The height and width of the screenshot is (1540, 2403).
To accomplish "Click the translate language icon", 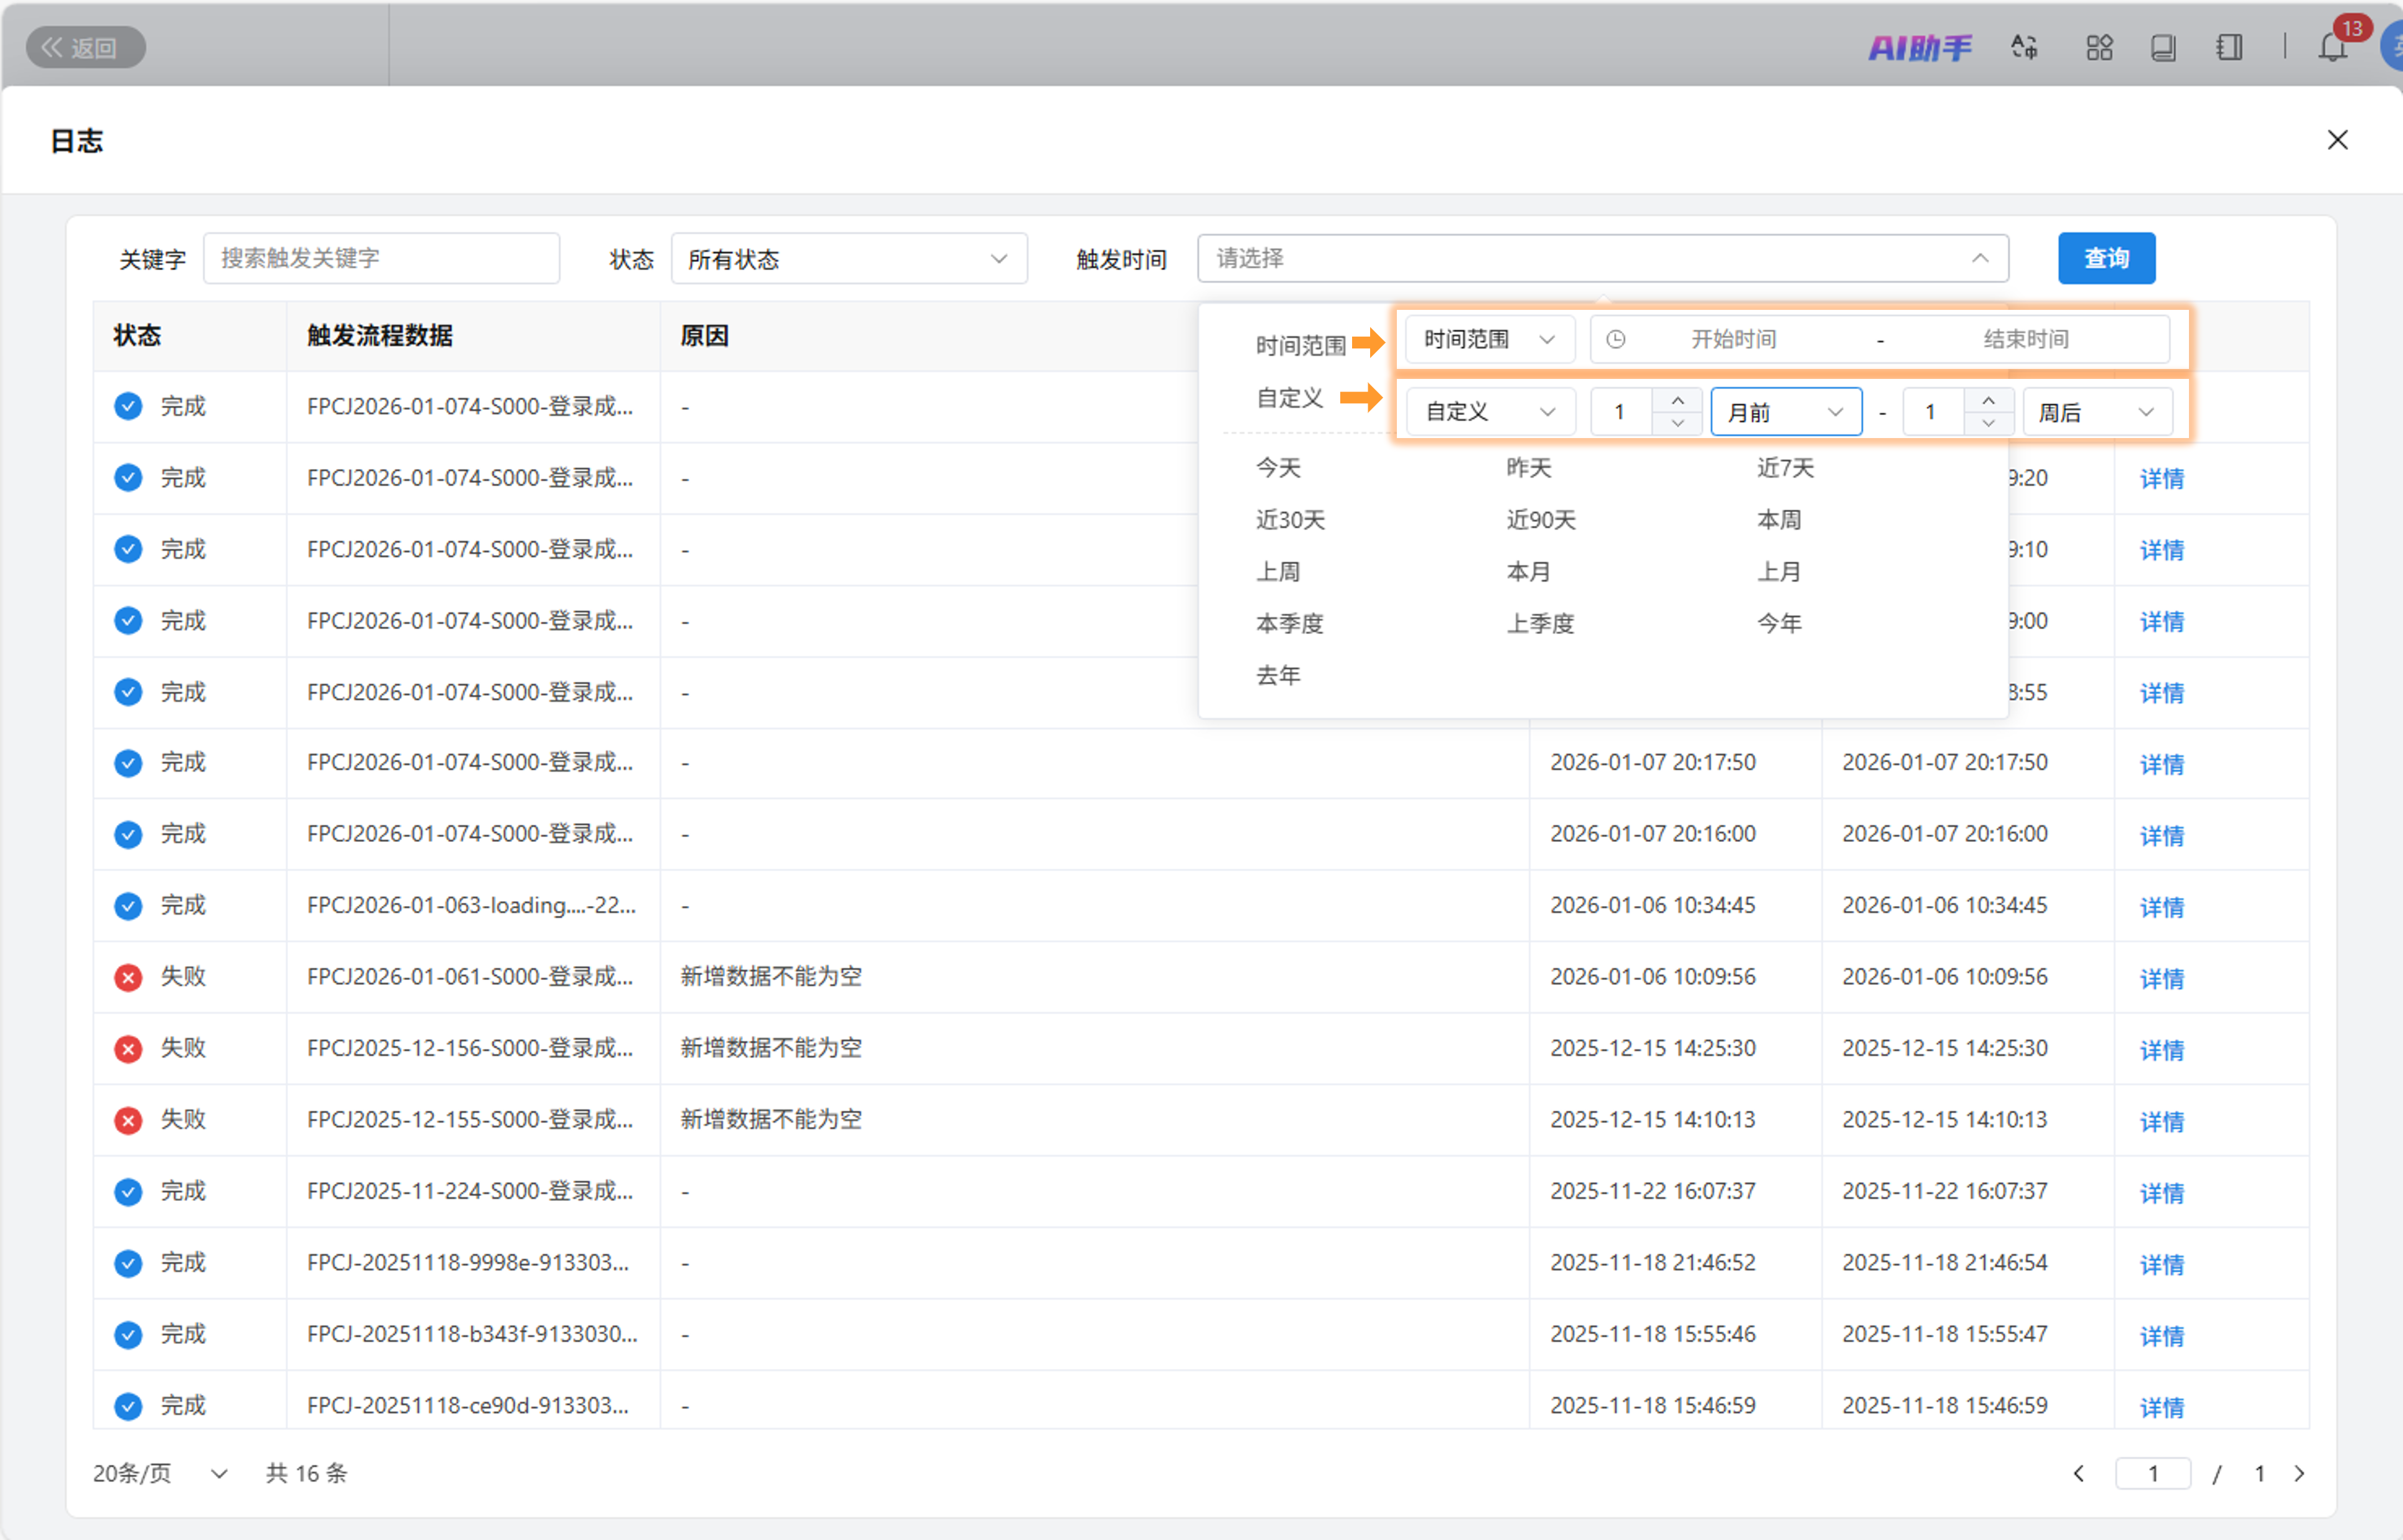I will pos(2024,47).
